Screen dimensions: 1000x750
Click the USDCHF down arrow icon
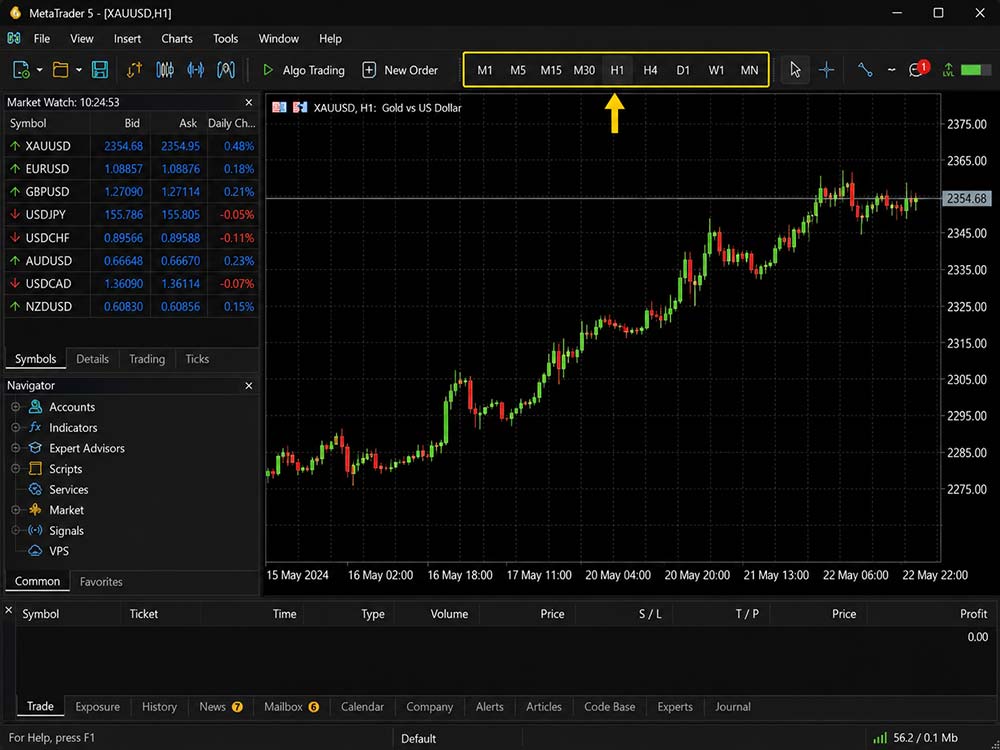point(15,238)
